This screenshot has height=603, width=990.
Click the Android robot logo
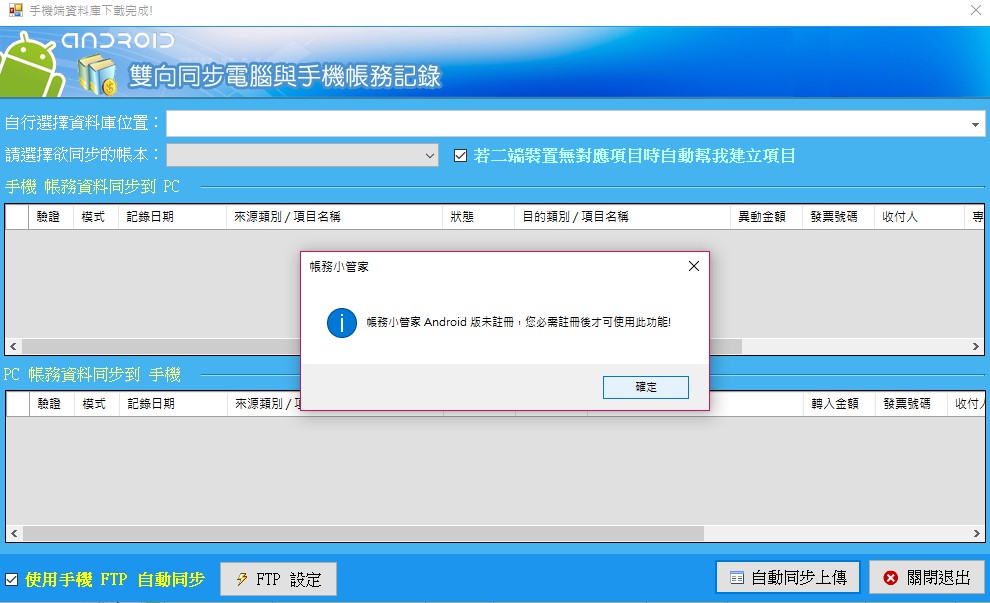[x=32, y=65]
